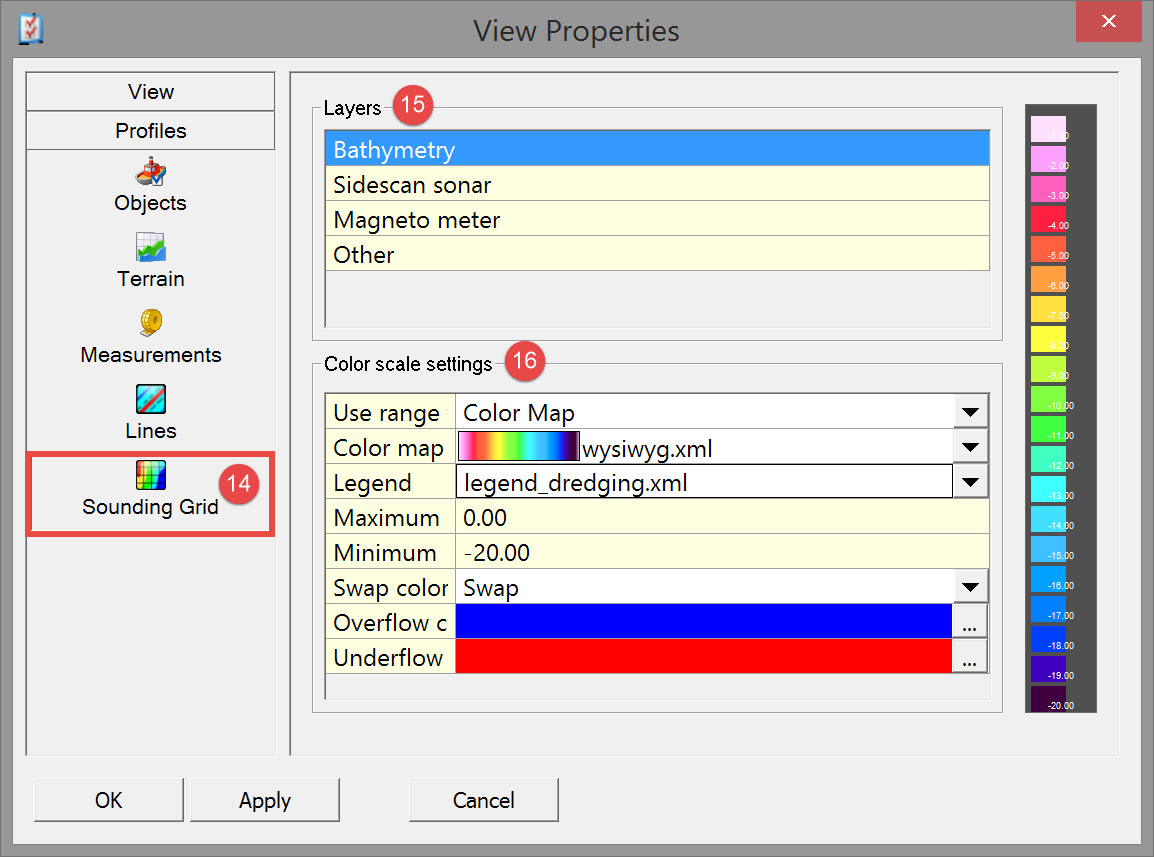Open Overflow color picker ellipsis button
Screen dimensions: 1154x857
point(970,622)
